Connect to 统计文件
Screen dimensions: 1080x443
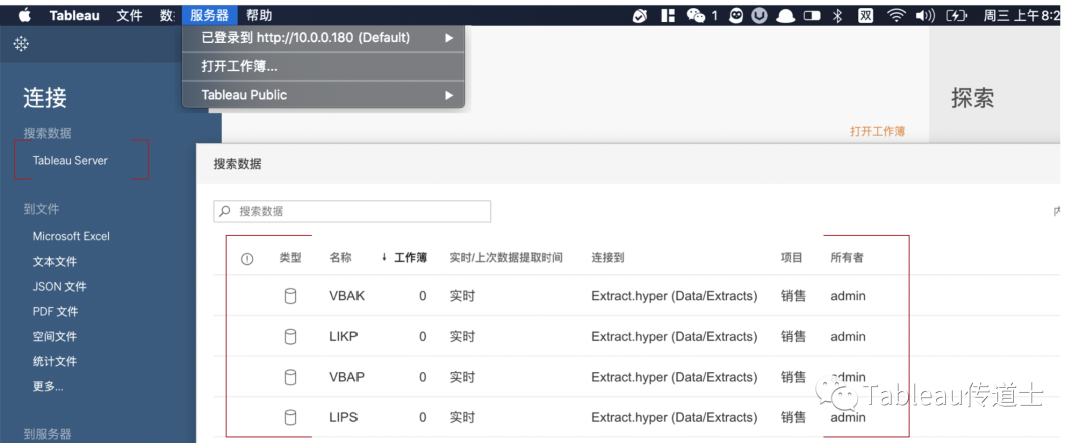coord(54,361)
